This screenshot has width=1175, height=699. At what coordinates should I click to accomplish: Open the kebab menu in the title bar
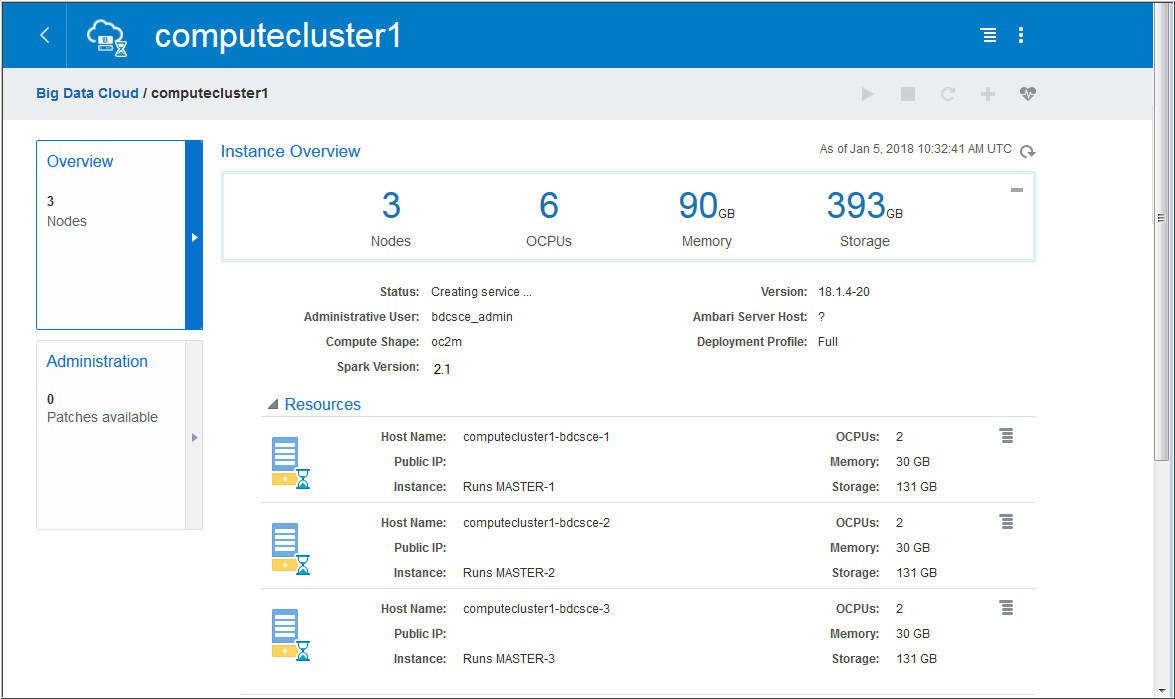click(1021, 34)
